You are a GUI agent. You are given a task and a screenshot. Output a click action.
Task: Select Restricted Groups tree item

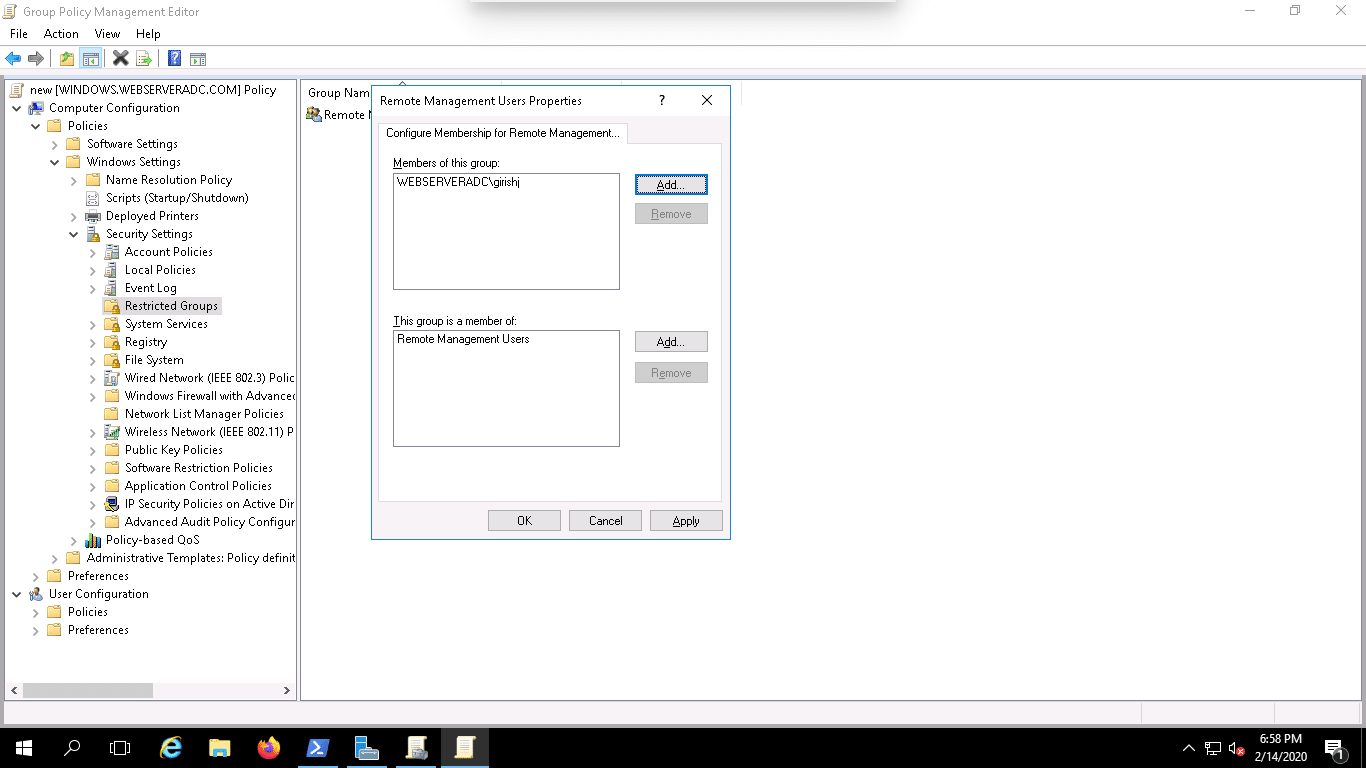[x=171, y=306]
